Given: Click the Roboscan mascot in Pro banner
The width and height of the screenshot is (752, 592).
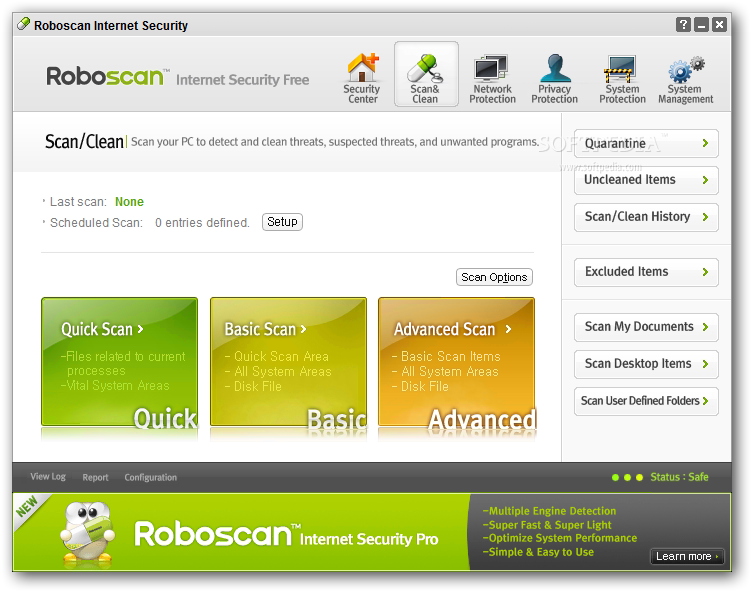Looking at the screenshot, I should coord(88,532).
